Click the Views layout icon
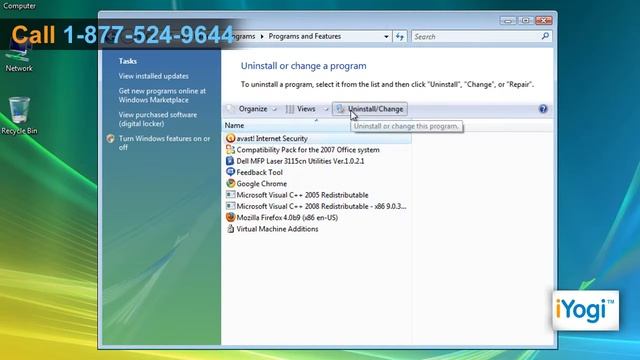This screenshot has width=640, height=360. [x=289, y=109]
